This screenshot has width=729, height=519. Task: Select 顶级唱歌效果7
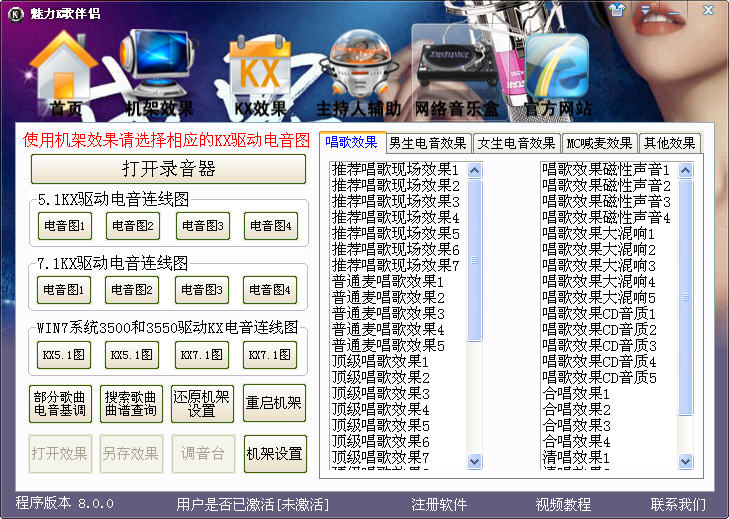tap(380, 458)
